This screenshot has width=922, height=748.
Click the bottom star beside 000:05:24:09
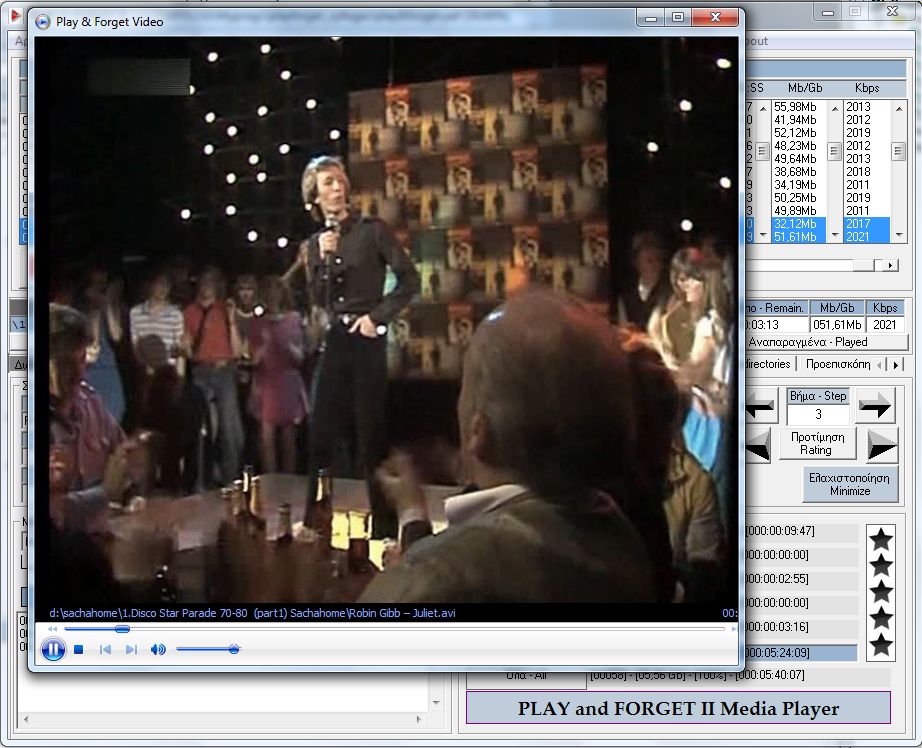point(881,644)
